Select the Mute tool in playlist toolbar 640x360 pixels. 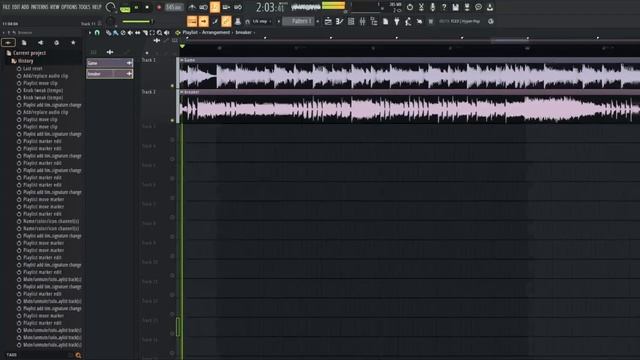coord(131,33)
